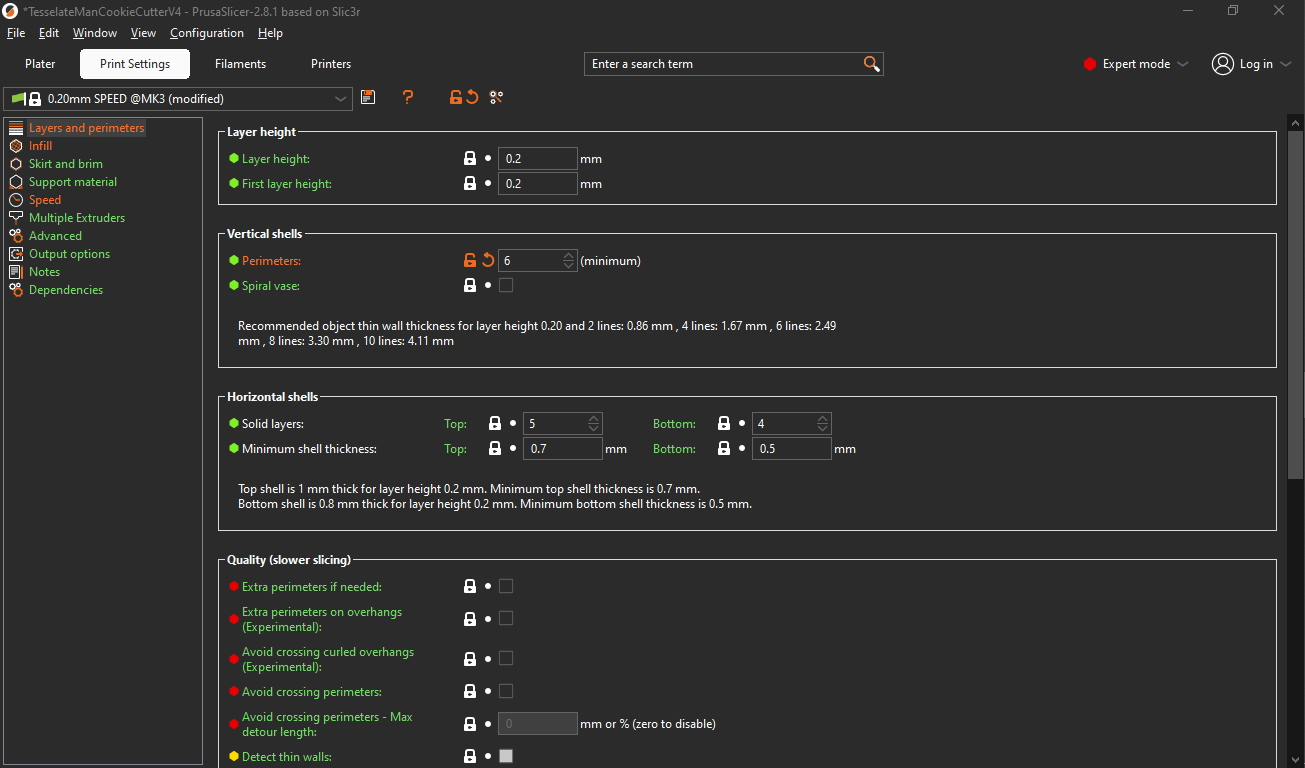
Task: Click Top minimum shell thickness field
Action: coord(563,448)
